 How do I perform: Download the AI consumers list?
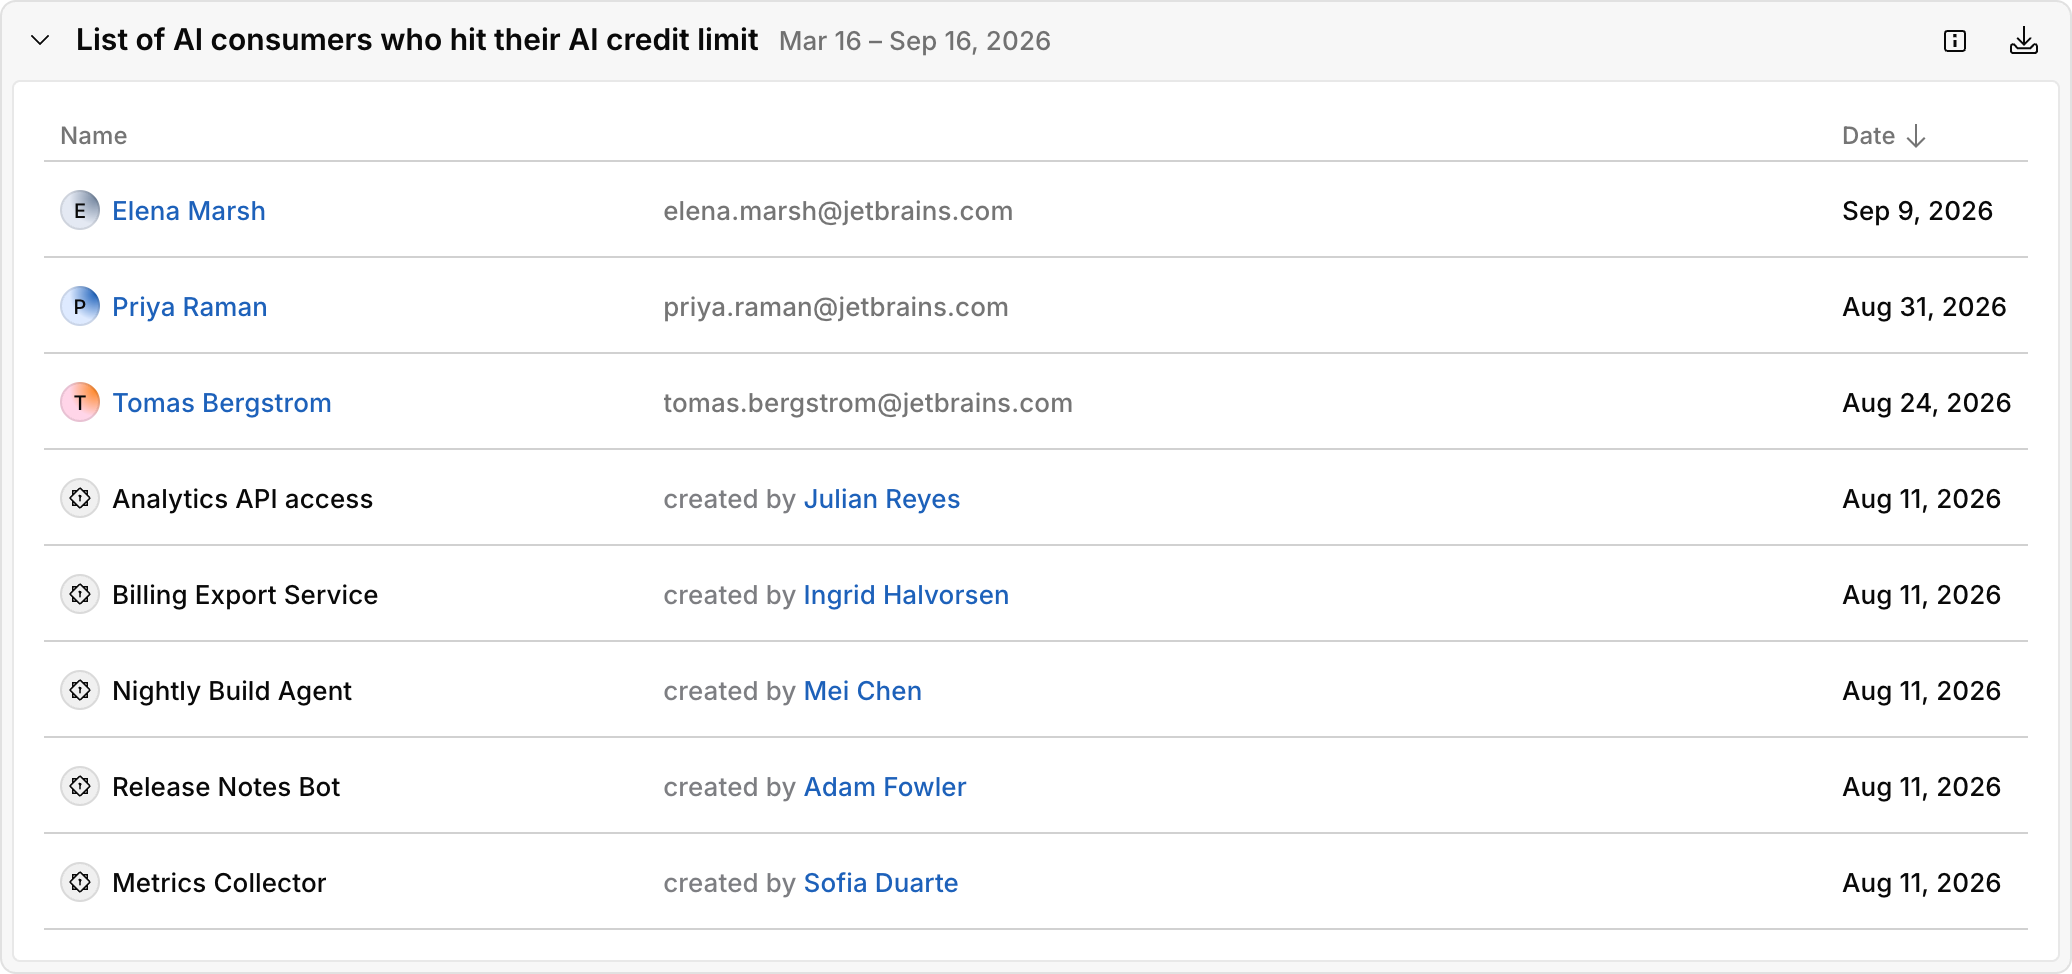point(2023,41)
